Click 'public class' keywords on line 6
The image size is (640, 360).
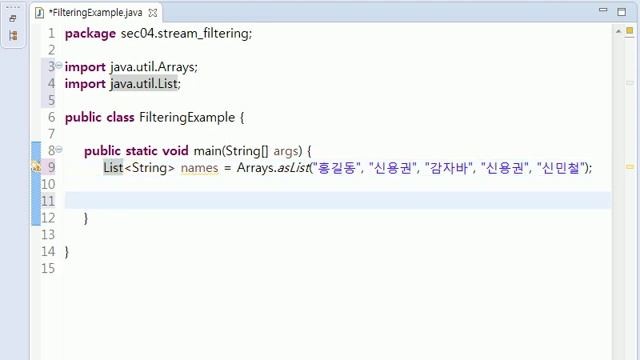tap(100, 118)
